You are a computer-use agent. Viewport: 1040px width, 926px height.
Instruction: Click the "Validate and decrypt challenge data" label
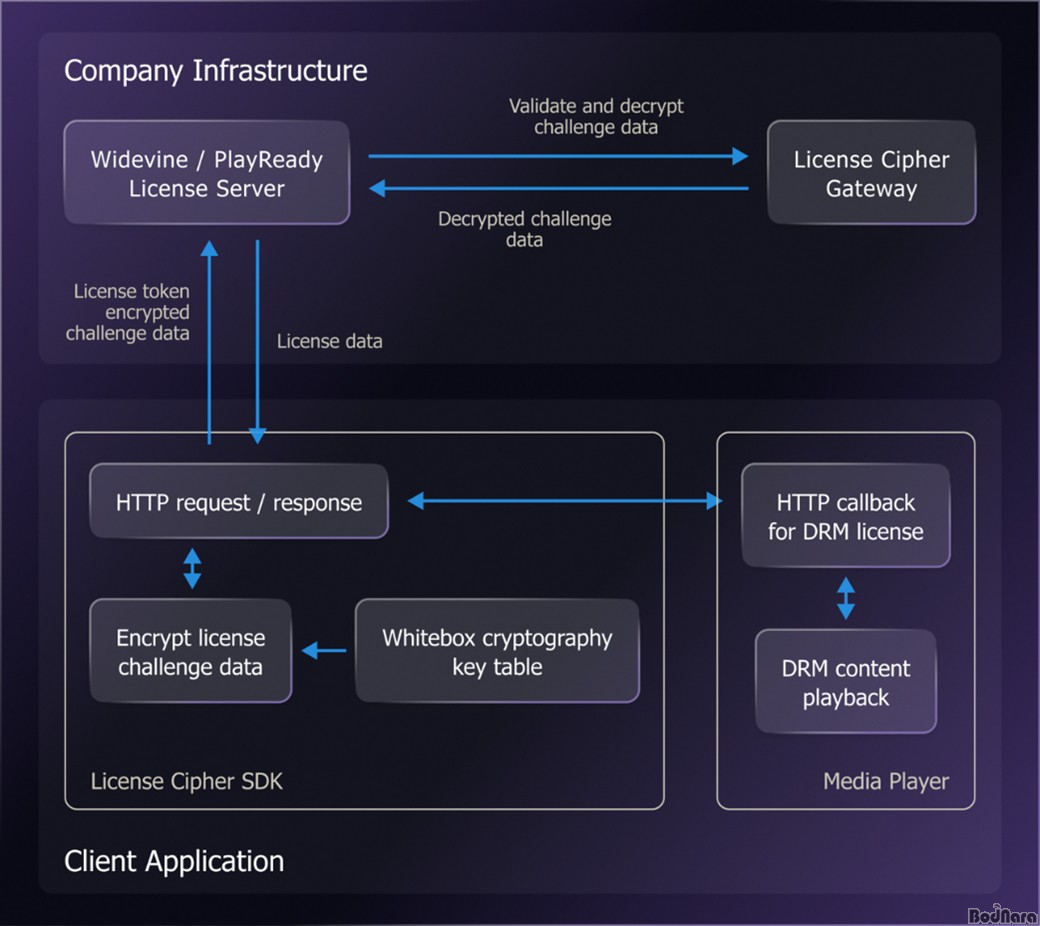click(x=596, y=116)
